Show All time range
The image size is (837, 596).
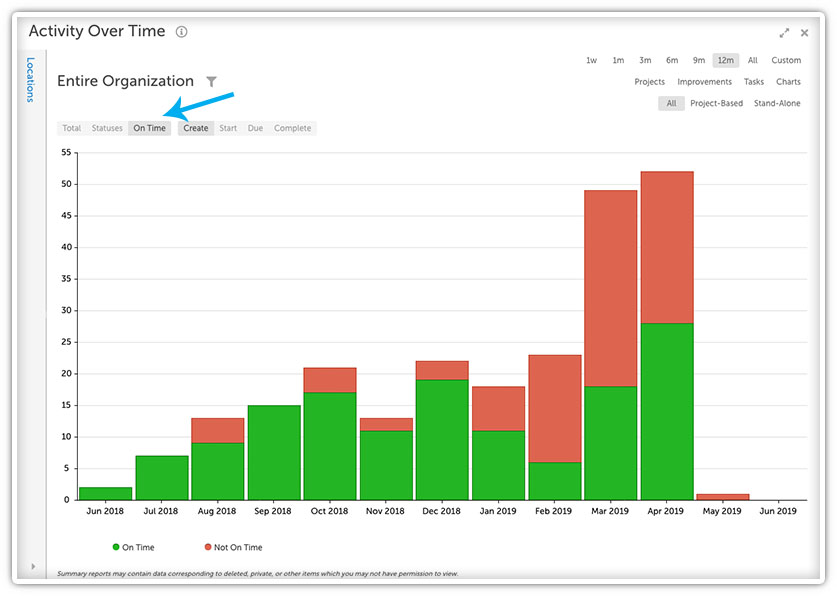(x=753, y=60)
